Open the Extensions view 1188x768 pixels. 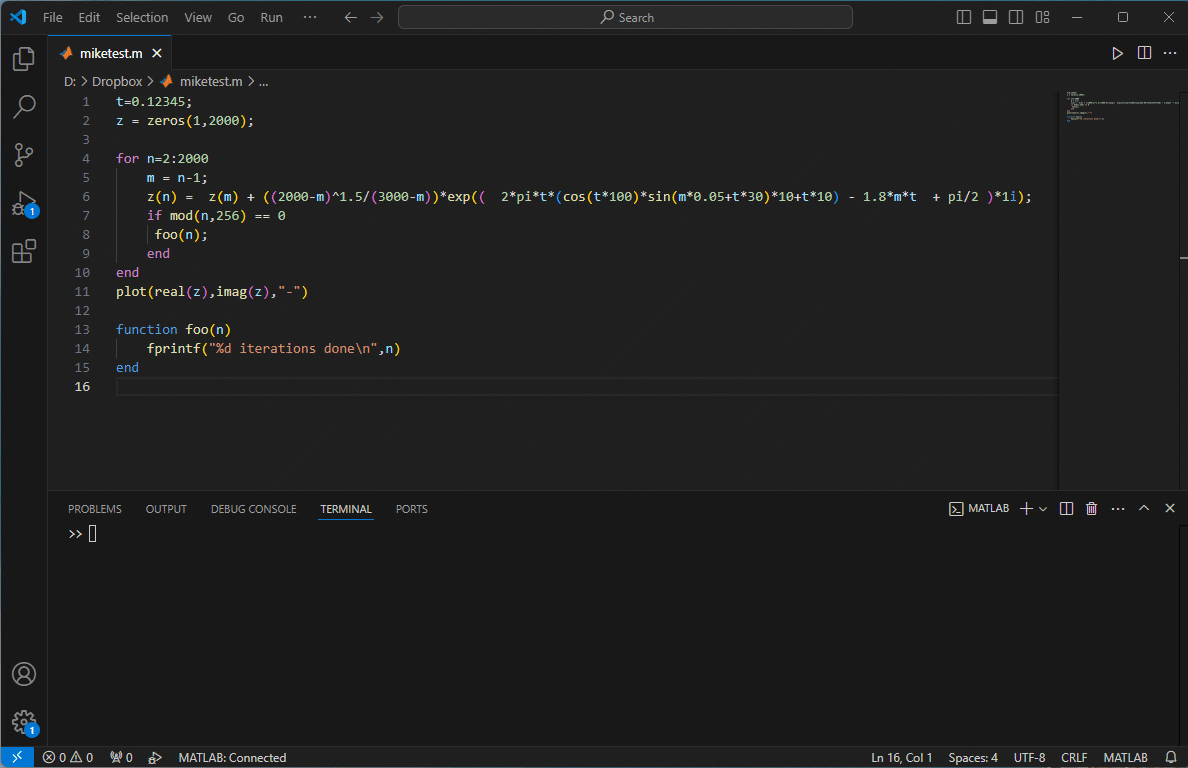24,252
